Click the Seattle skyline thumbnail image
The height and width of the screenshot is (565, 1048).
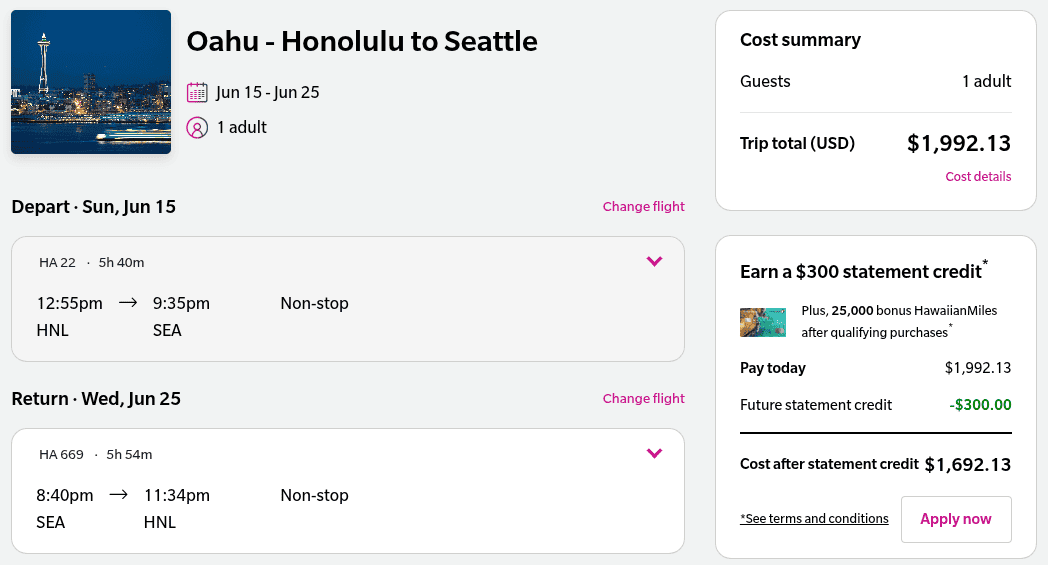(91, 82)
